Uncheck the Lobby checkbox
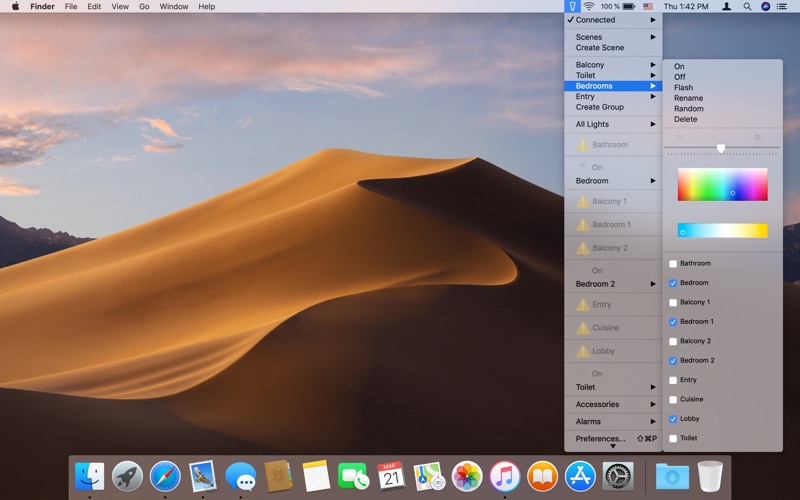Viewport: 800px width, 500px height. pos(673,419)
